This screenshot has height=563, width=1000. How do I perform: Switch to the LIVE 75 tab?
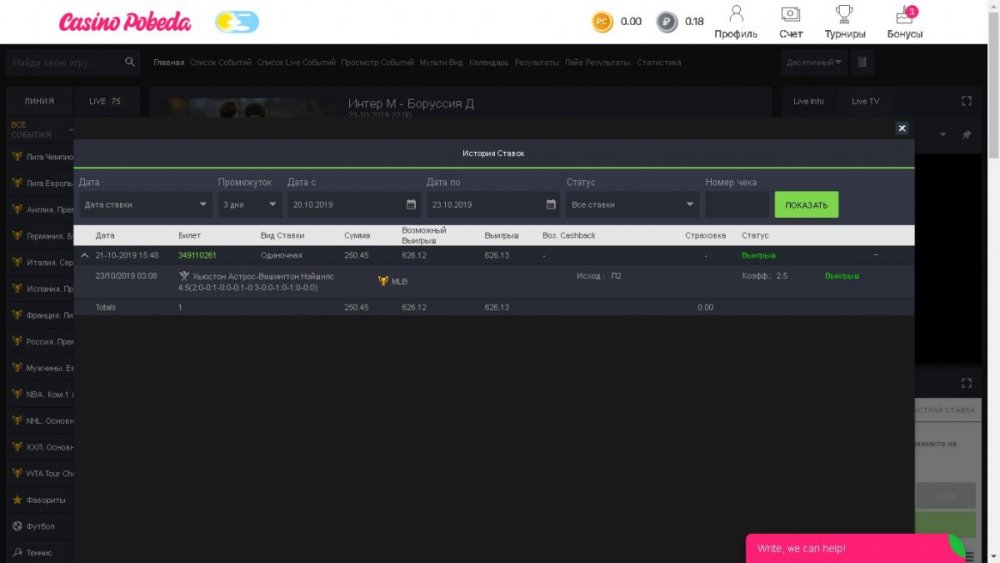104,101
